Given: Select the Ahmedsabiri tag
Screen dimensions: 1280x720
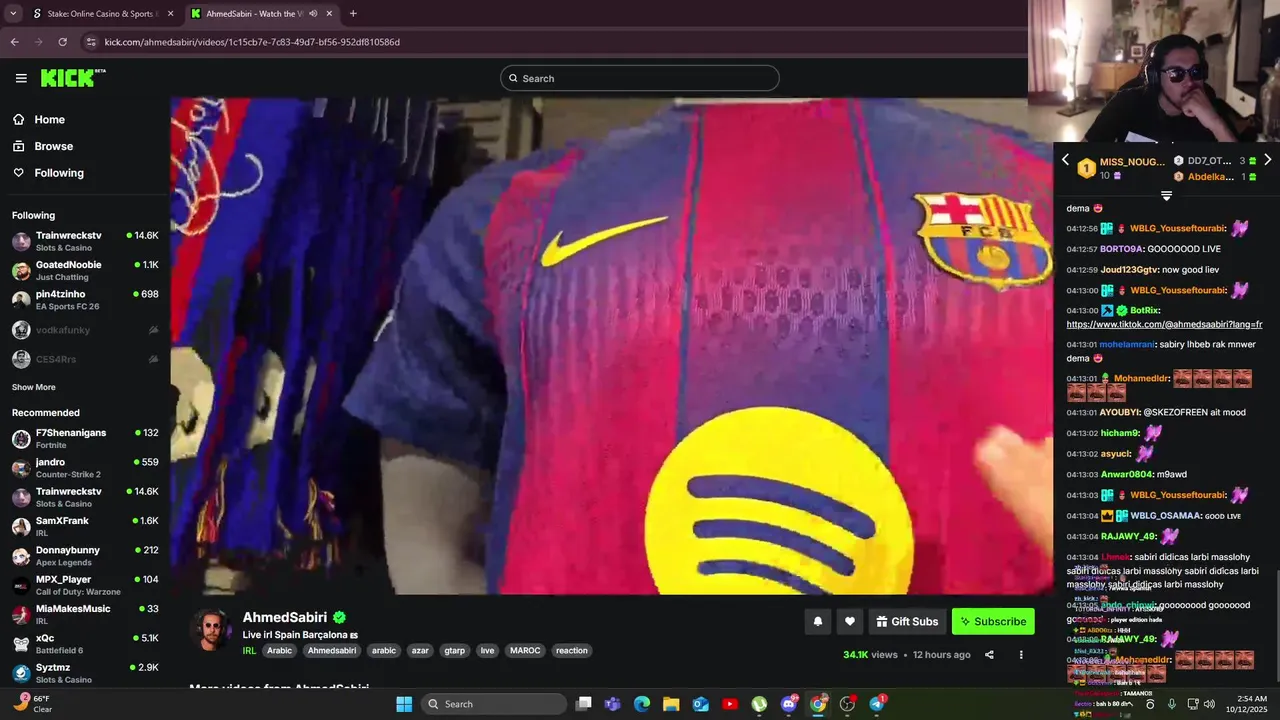Looking at the screenshot, I should coord(332,650).
